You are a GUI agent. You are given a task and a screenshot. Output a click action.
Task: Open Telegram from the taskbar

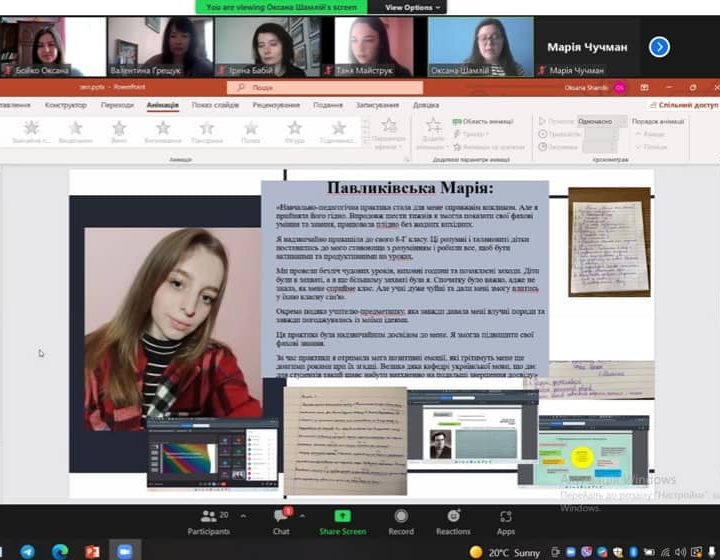27,551
